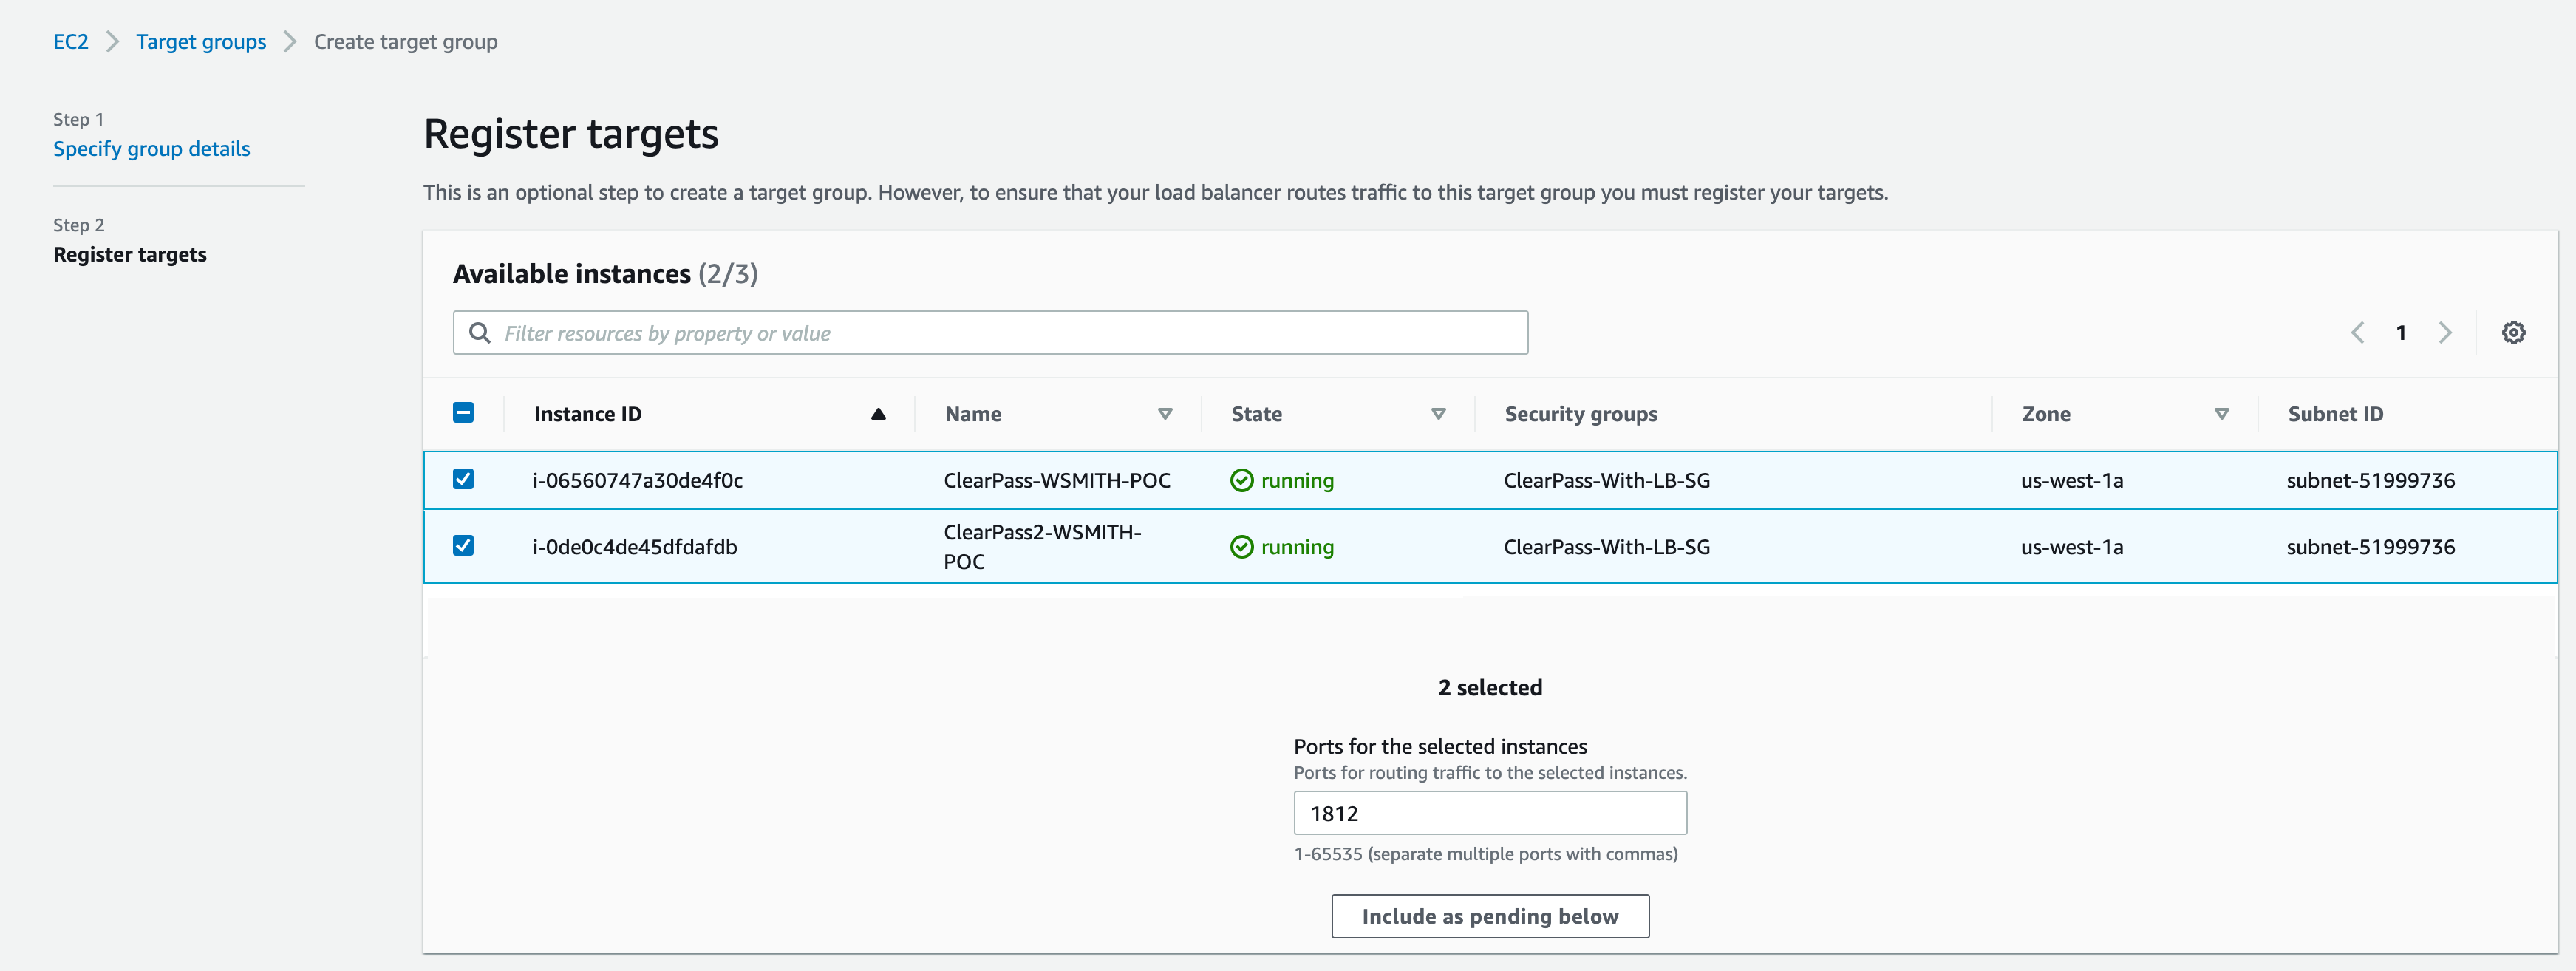Click the previous page arrow
Viewport: 2576px width, 971px height.
(x=2358, y=332)
